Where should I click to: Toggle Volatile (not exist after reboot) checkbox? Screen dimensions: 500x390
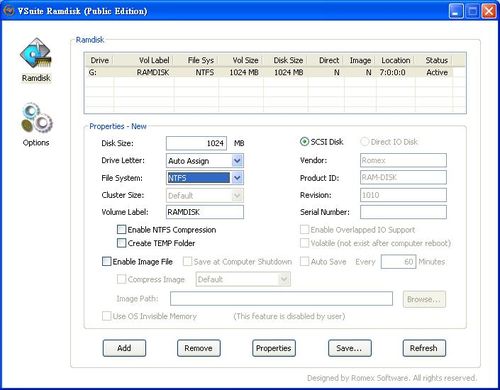click(304, 243)
